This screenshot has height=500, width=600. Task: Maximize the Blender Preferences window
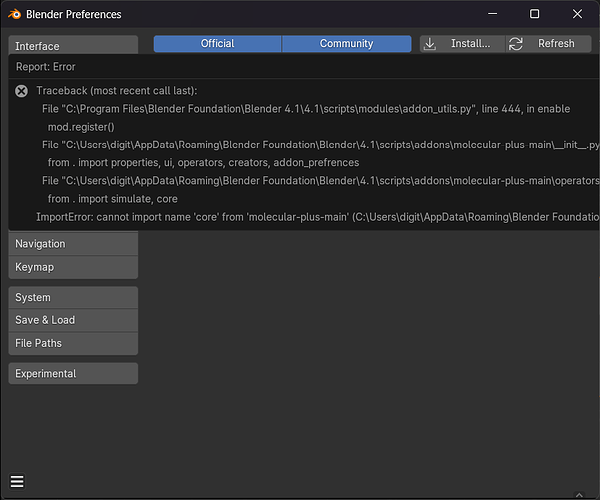[535, 14]
